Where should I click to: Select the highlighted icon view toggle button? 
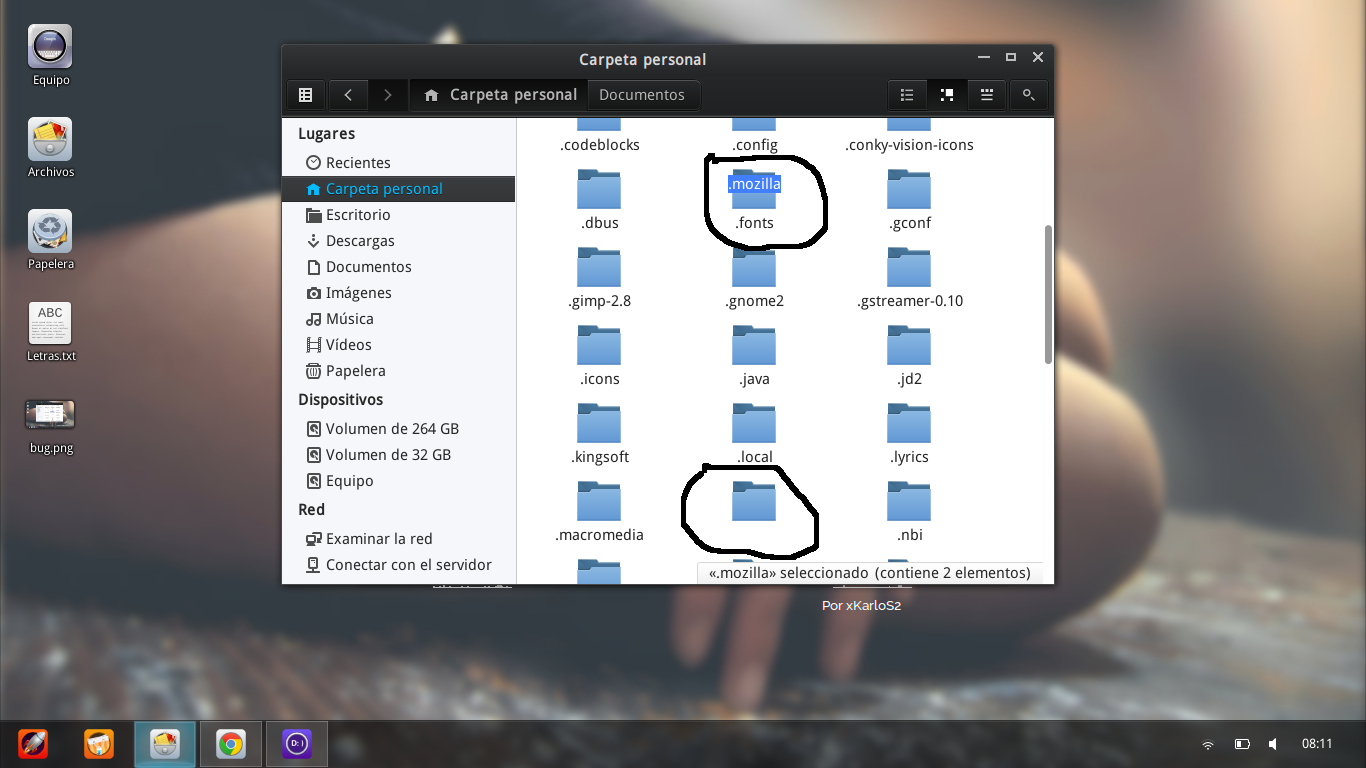tap(947, 95)
